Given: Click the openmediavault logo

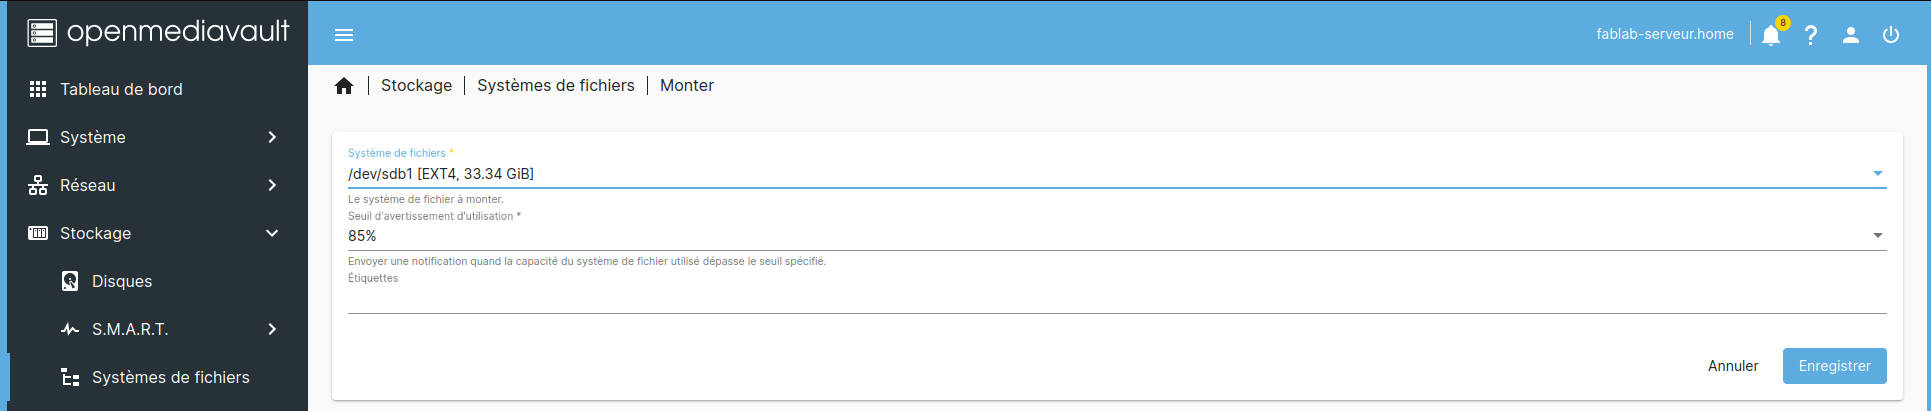Looking at the screenshot, I should tap(158, 33).
